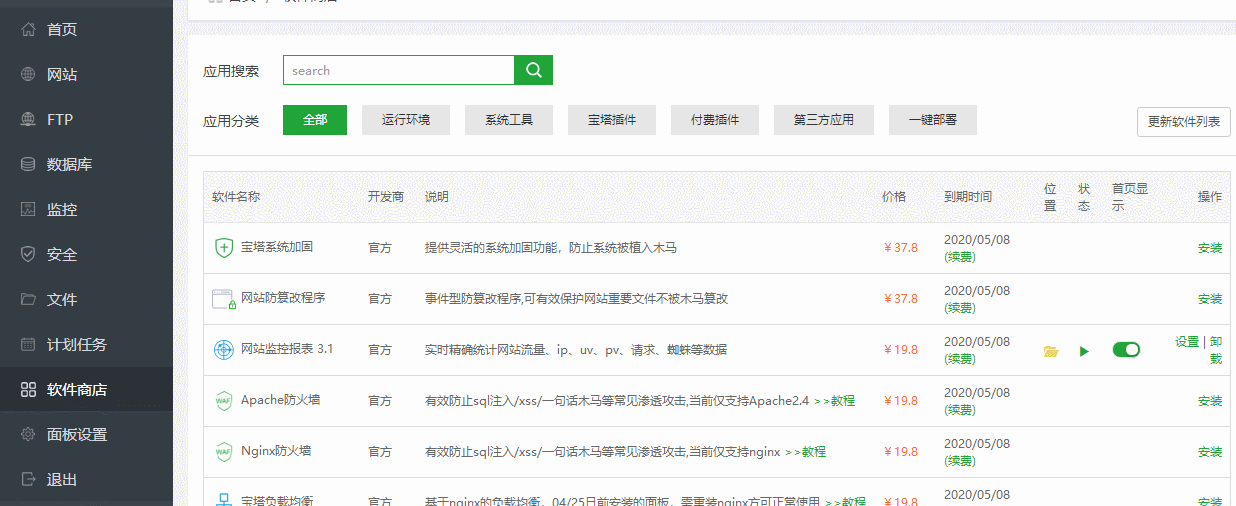This screenshot has height=506, width=1236.
Task: Click the 网站监控报表 globe icon
Action: click(x=223, y=350)
